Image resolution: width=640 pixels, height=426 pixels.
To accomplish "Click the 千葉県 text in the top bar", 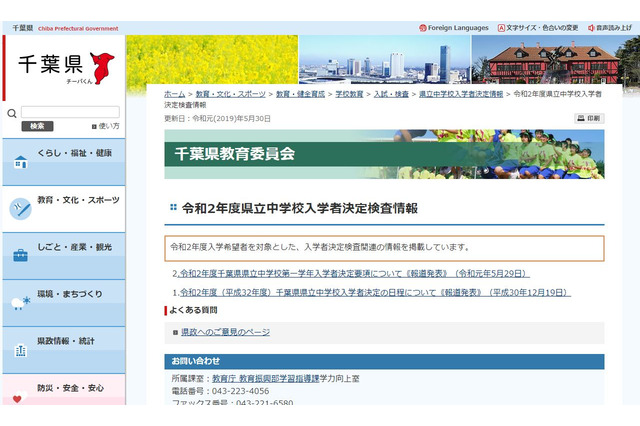I will tap(22, 28).
